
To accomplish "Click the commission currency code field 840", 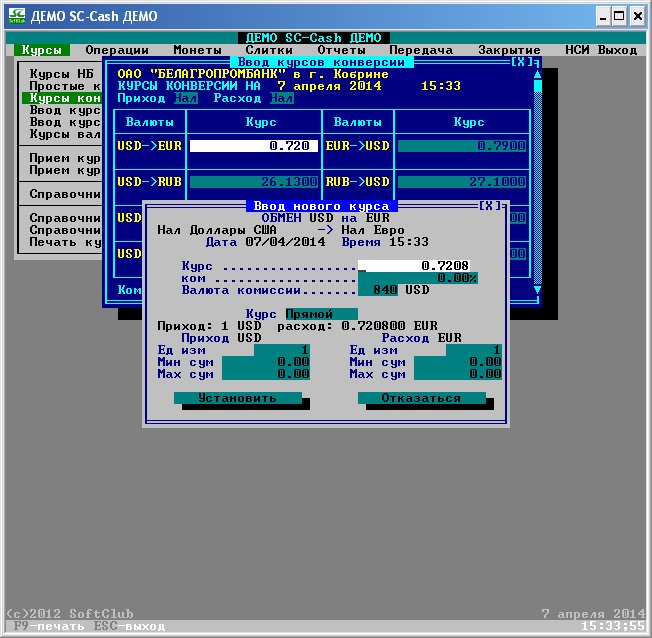I will tap(378, 290).
